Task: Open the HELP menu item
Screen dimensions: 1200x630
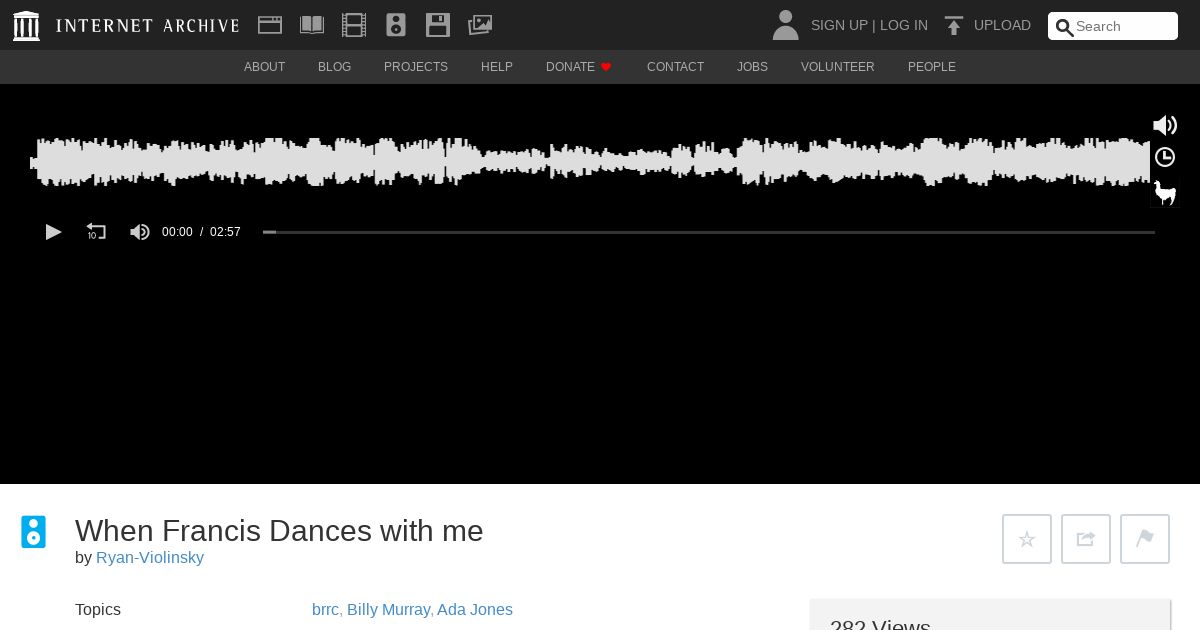Action: 497,67
